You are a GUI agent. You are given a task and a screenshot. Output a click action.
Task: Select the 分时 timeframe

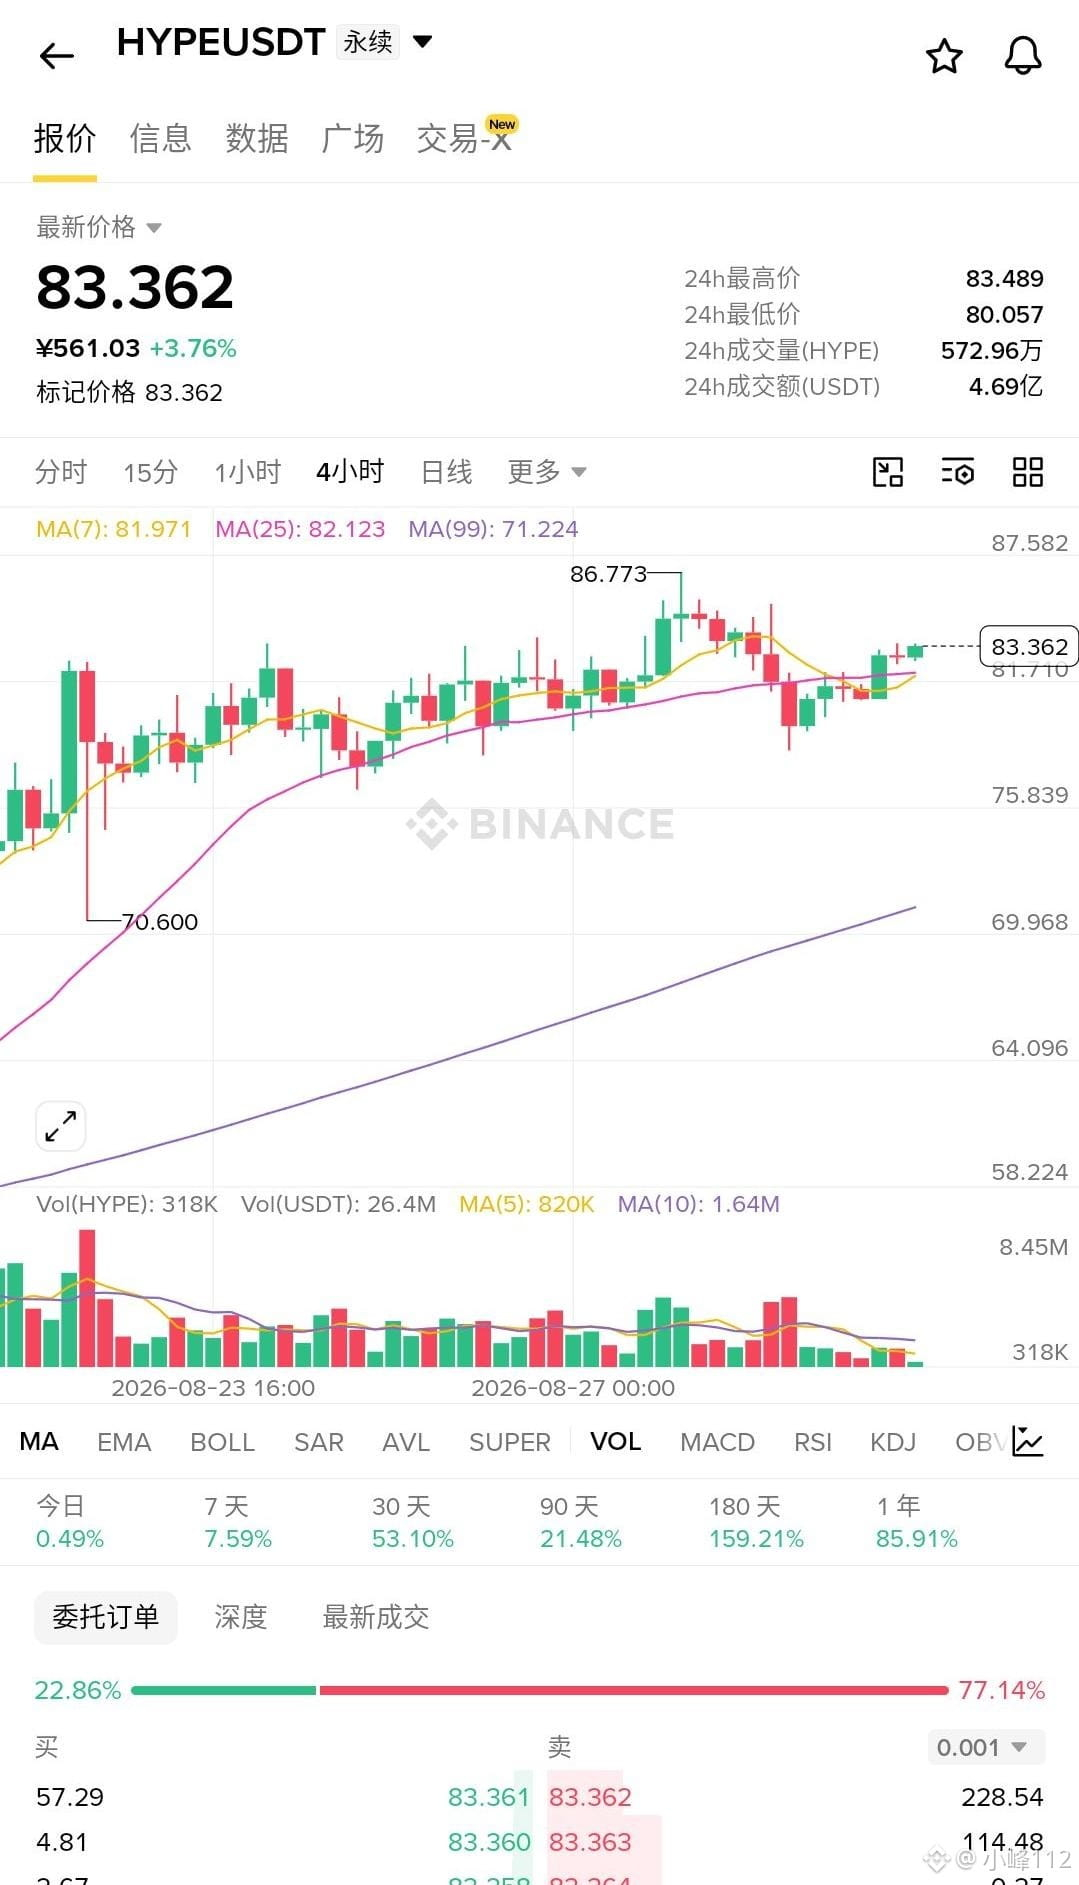[x=61, y=471]
